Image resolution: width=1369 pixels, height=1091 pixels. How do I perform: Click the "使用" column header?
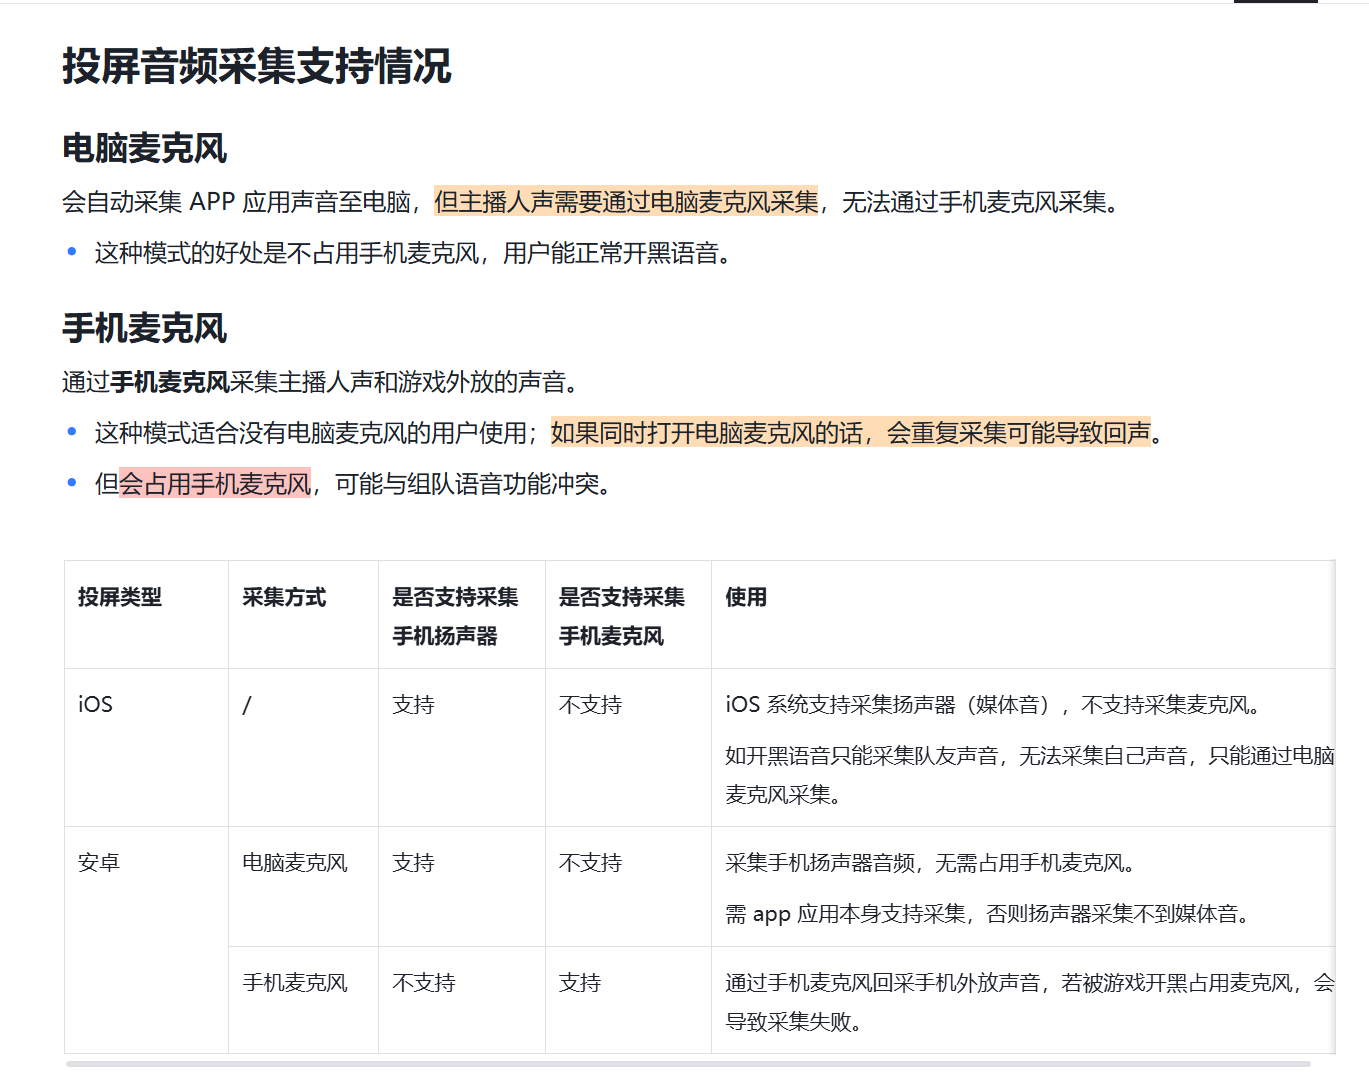pyautogui.click(x=746, y=597)
